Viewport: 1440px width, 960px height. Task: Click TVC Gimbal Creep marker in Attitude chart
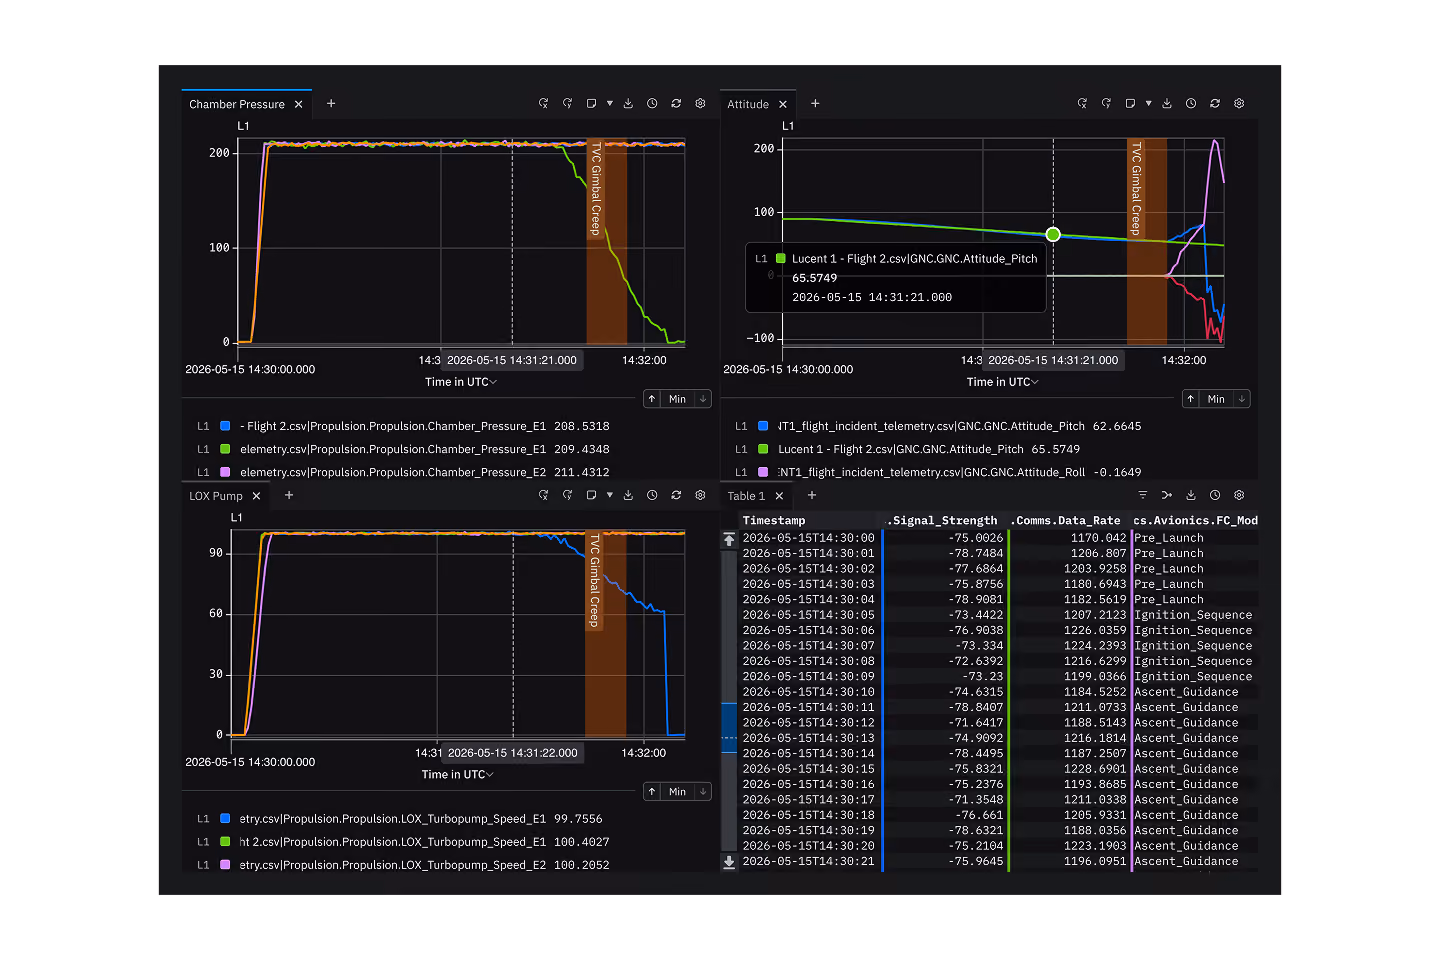(1136, 188)
